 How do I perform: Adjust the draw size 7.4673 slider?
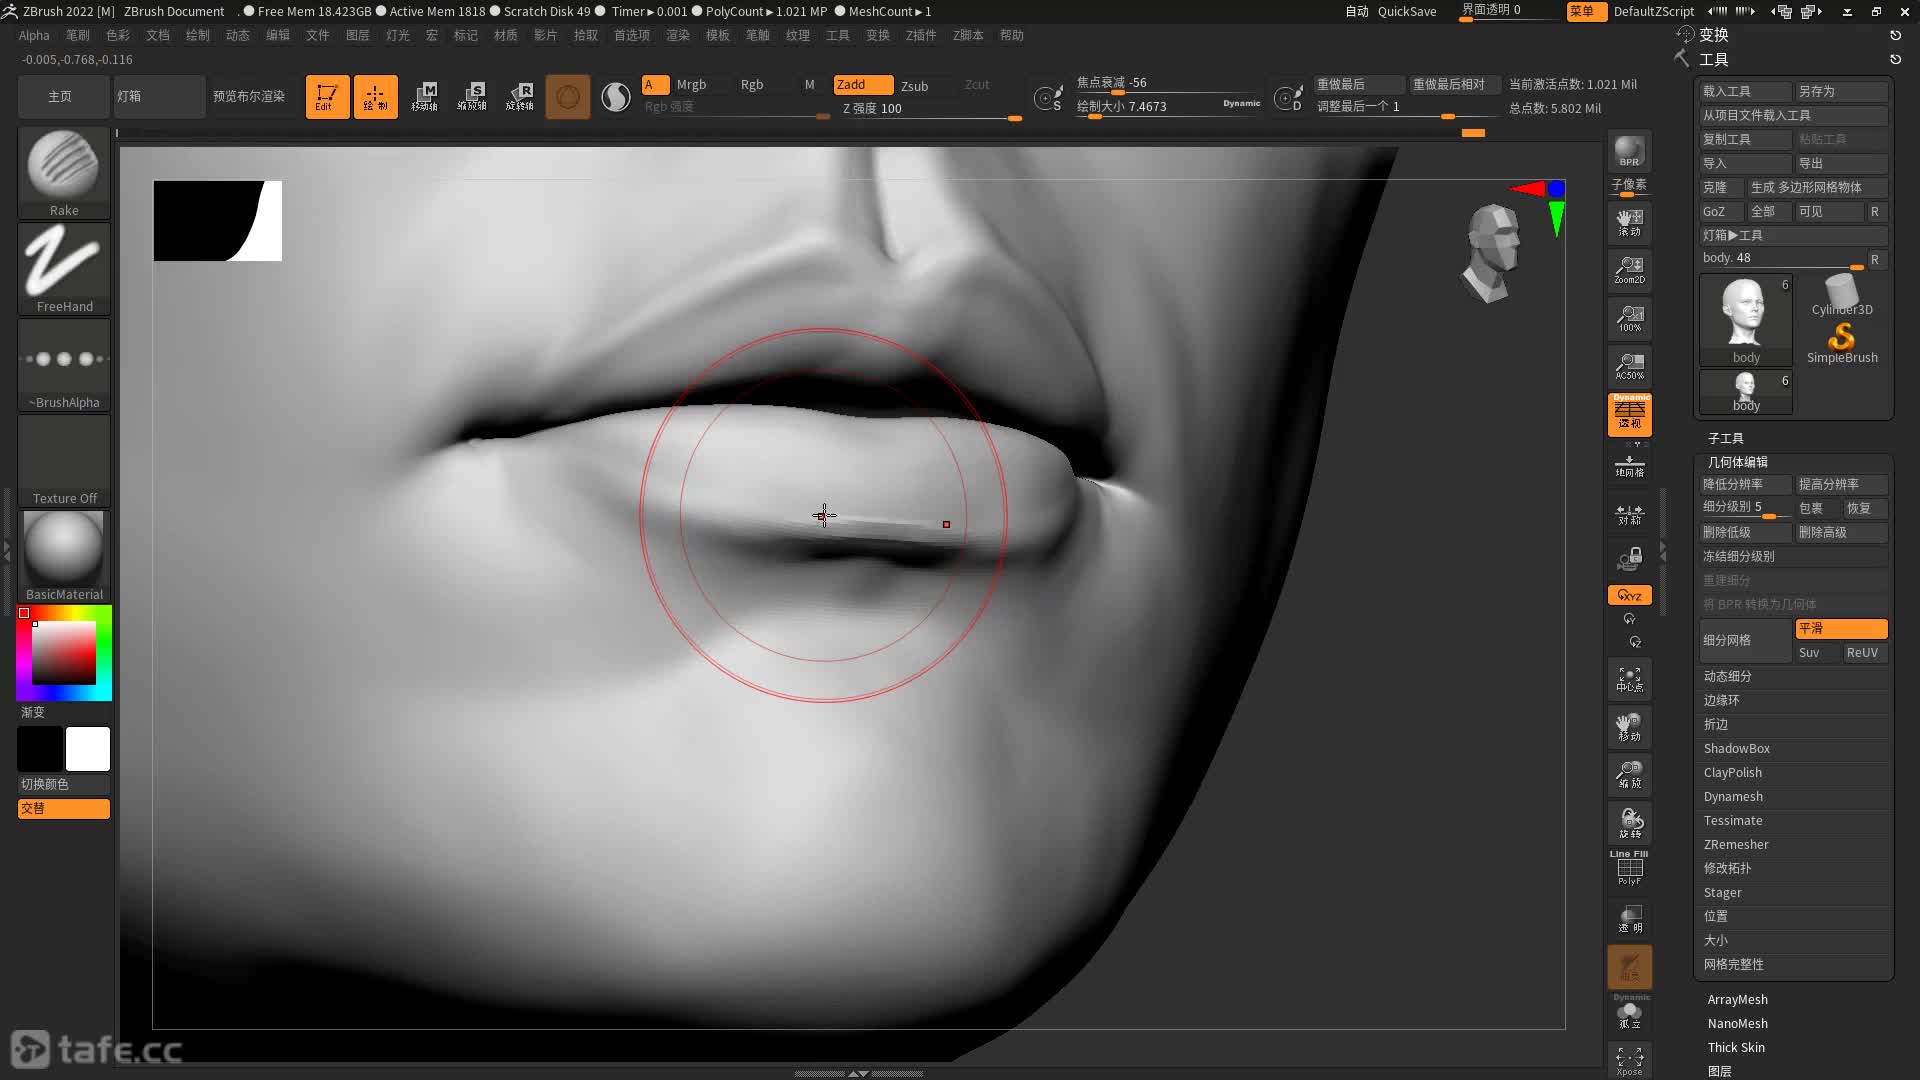pos(1168,107)
